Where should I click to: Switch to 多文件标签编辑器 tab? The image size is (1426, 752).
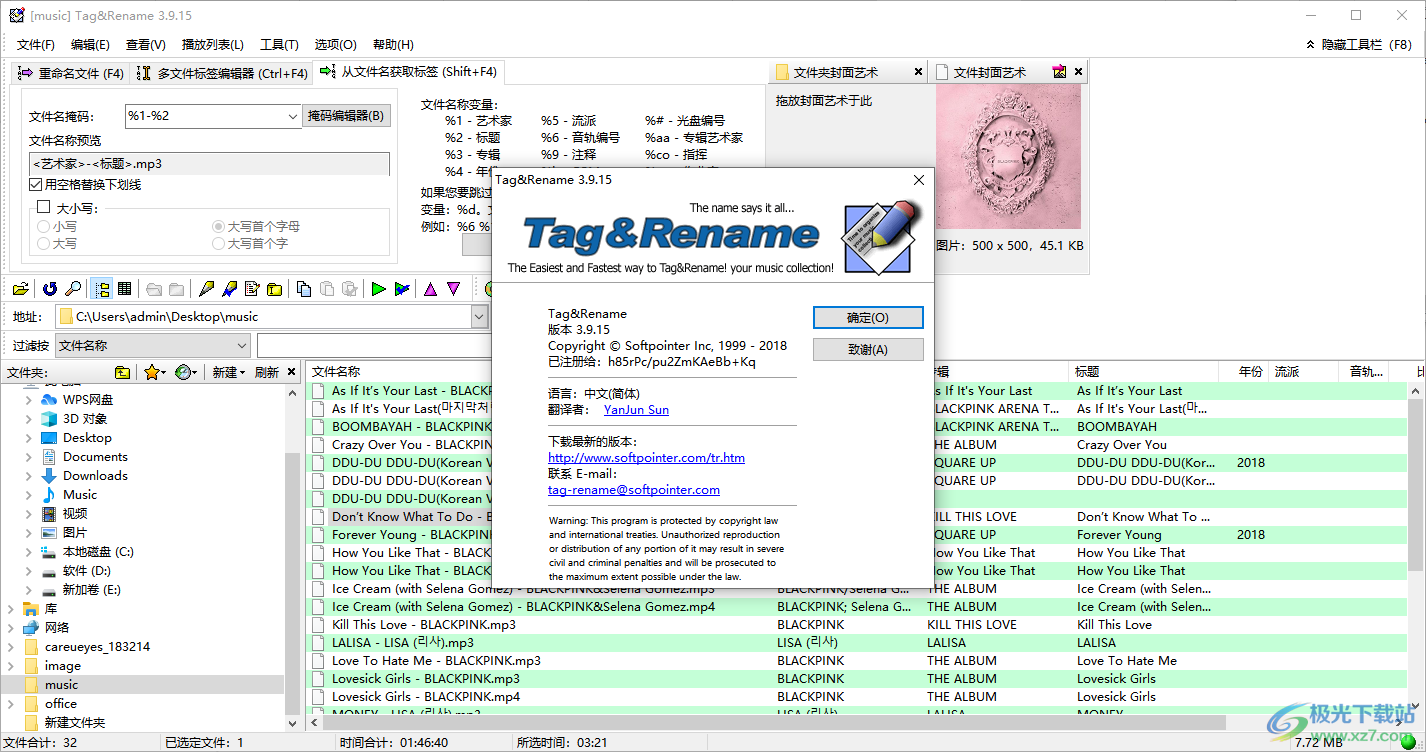click(x=222, y=73)
